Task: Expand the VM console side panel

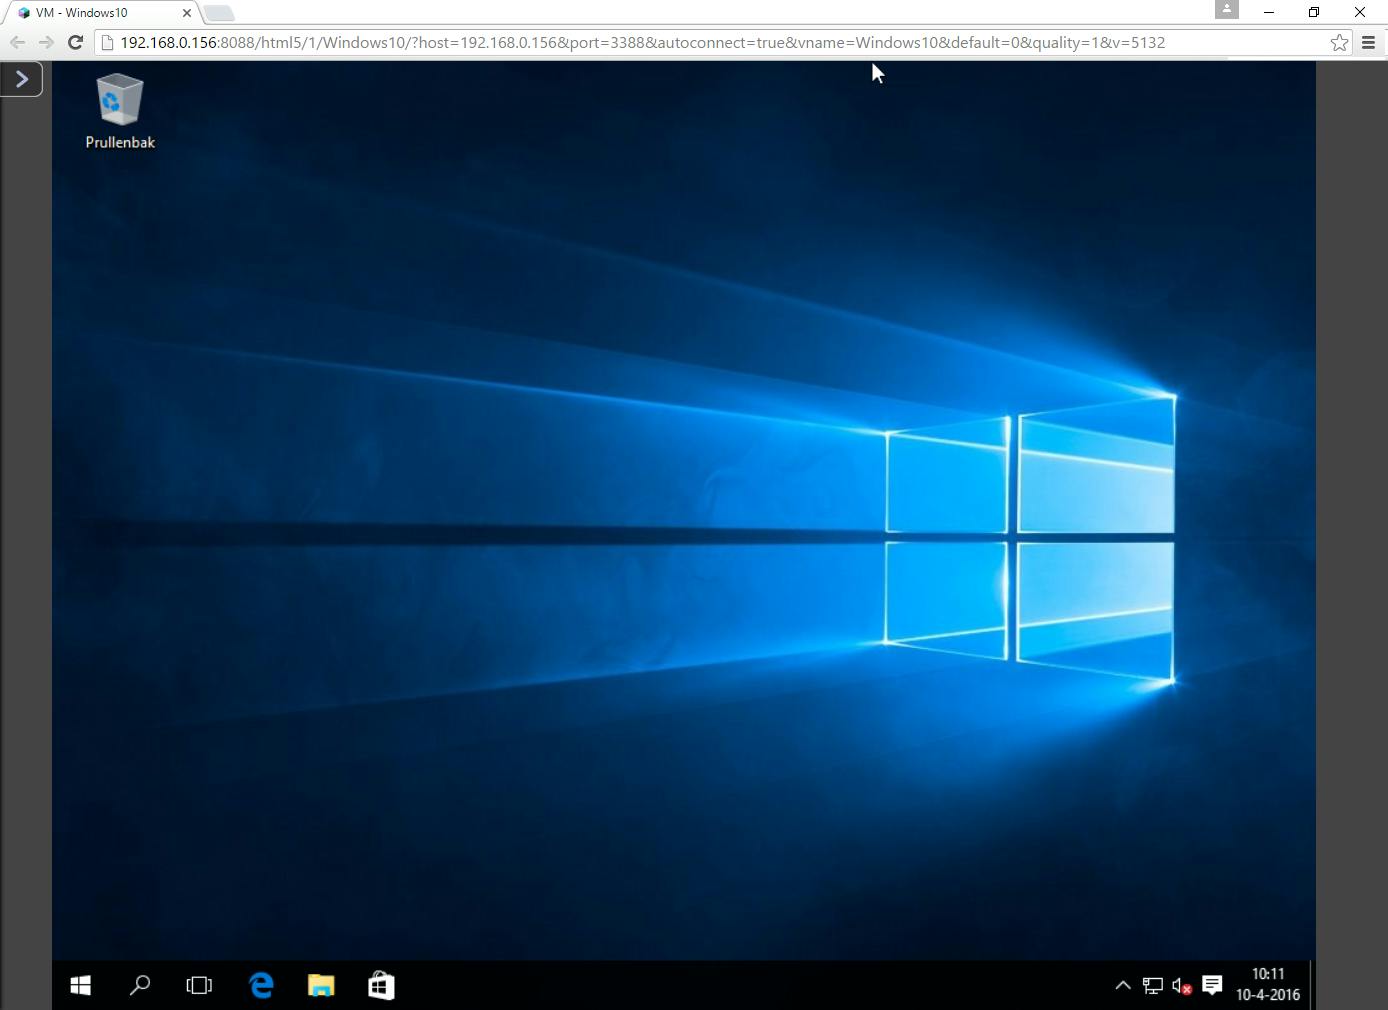Action: [21, 79]
